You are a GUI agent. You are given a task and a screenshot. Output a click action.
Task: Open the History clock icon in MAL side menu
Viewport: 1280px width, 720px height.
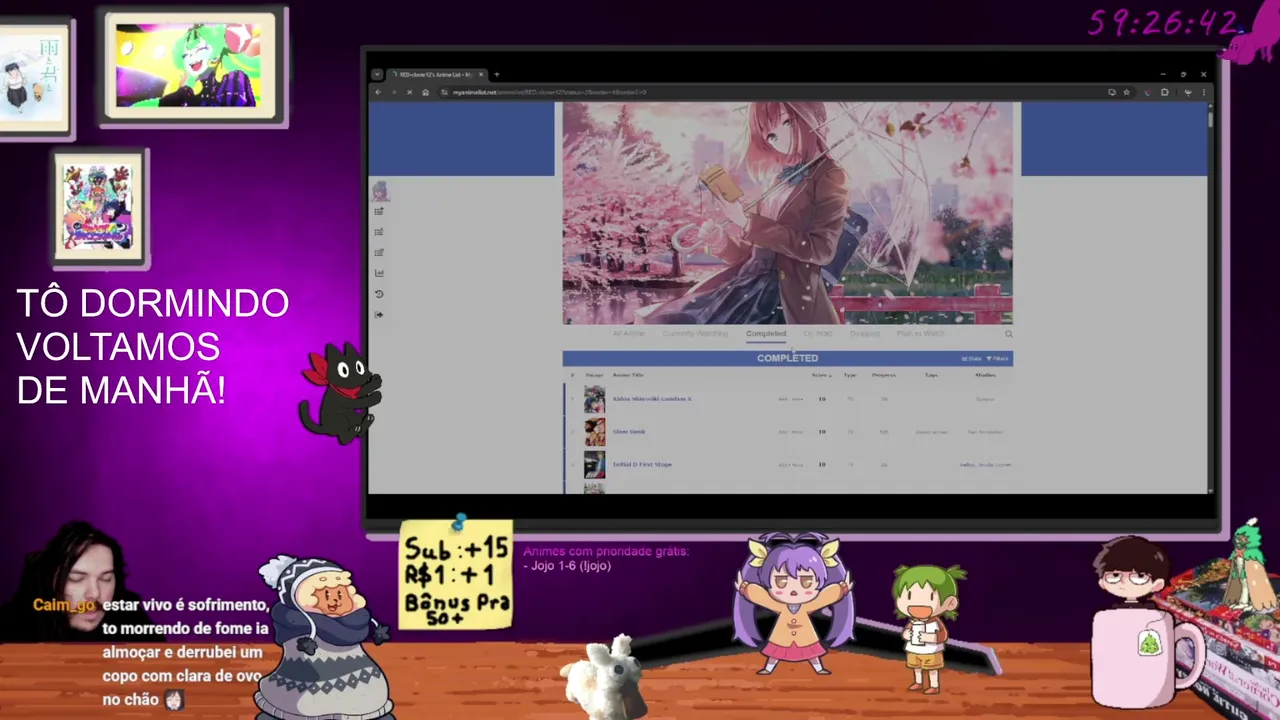pos(379,294)
